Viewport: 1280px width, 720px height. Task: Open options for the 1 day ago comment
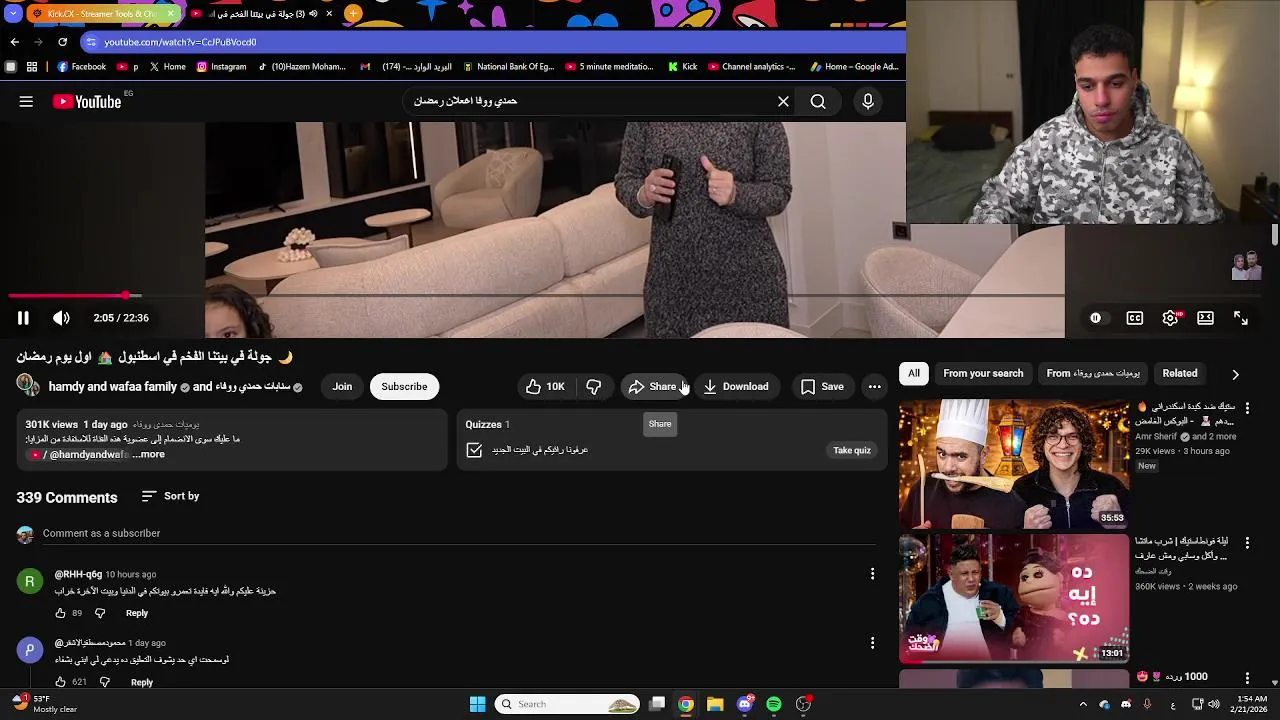872,643
